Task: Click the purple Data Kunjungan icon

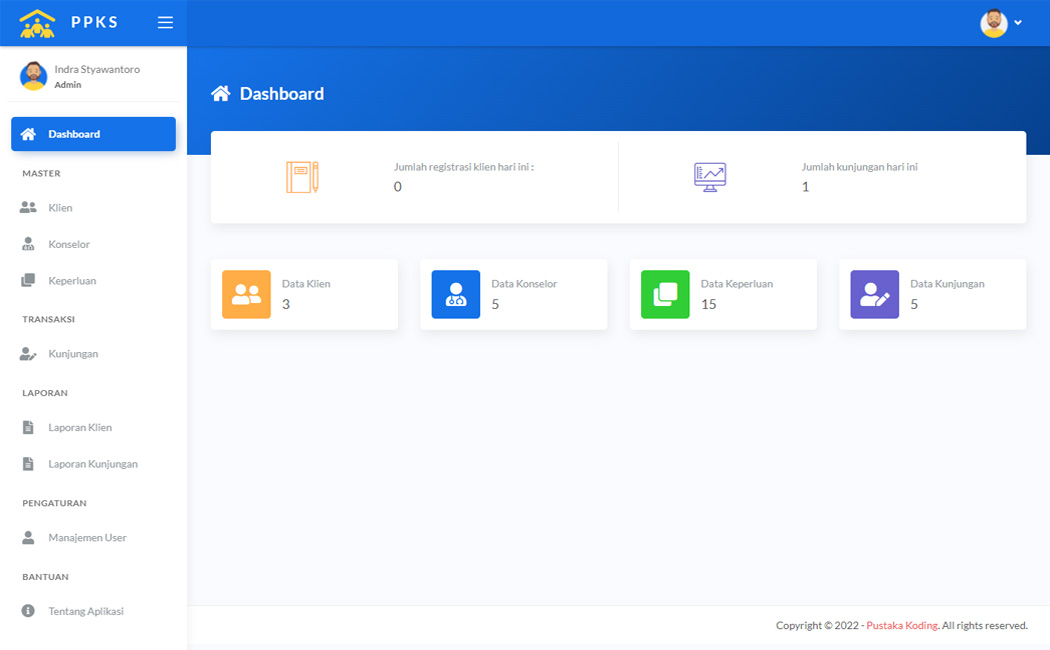Action: point(874,294)
